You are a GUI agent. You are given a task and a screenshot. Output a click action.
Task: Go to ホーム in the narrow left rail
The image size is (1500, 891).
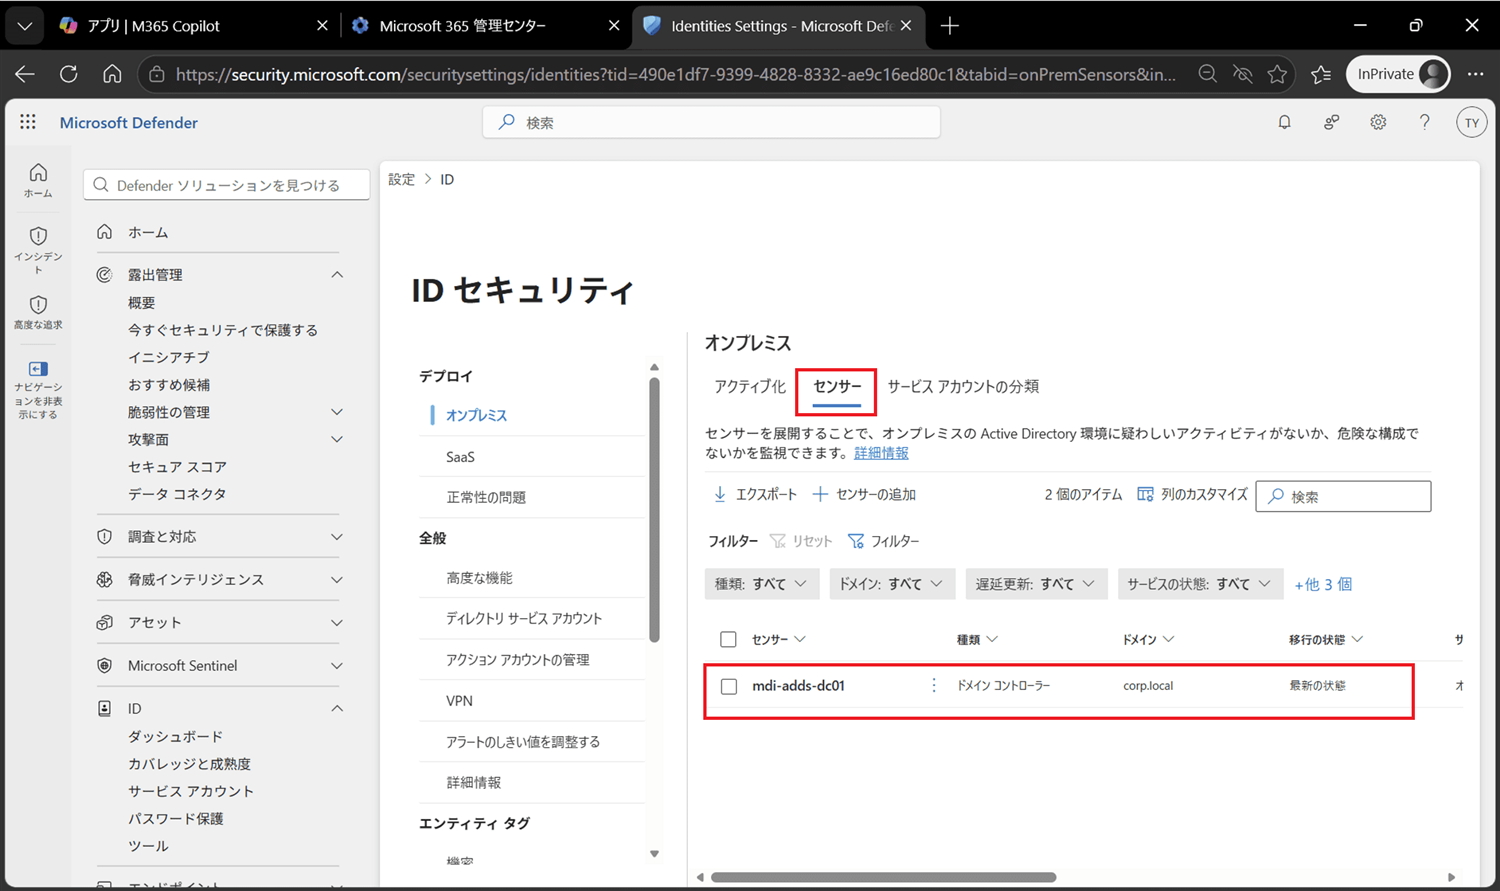(x=38, y=180)
